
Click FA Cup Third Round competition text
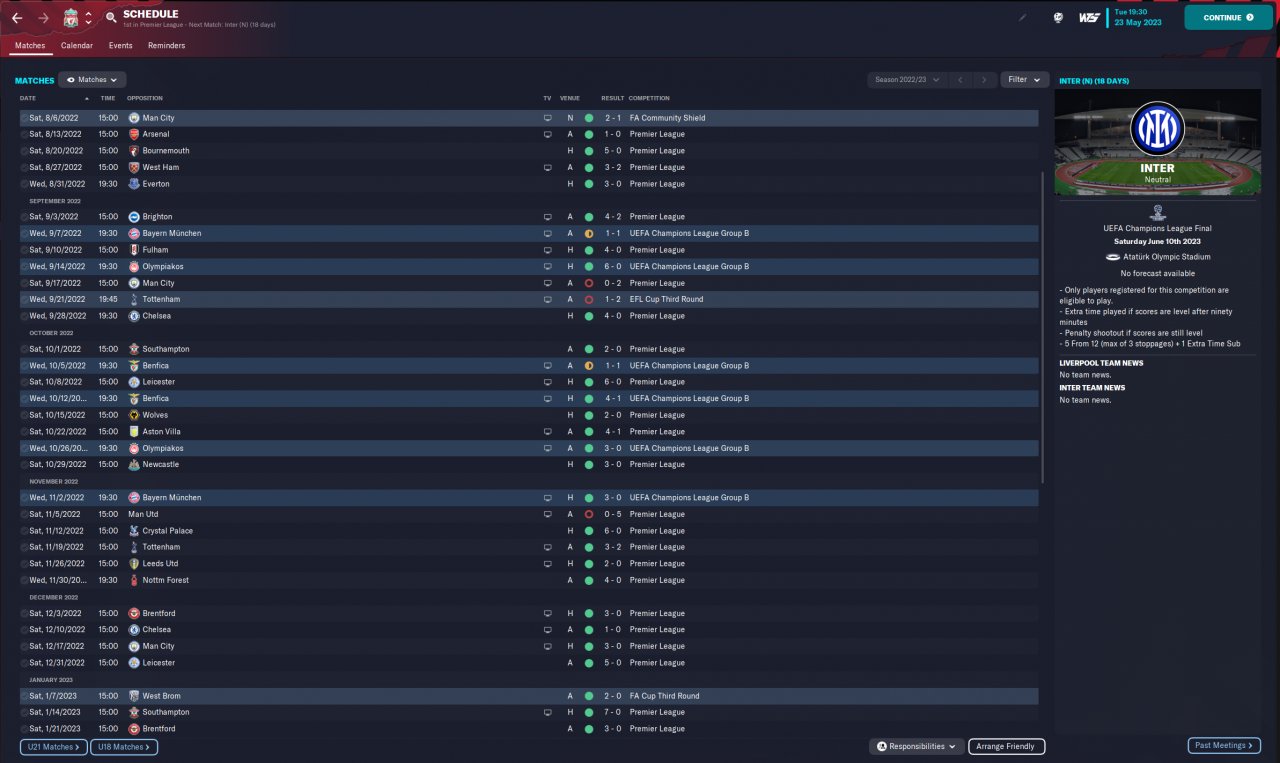[x=664, y=696]
